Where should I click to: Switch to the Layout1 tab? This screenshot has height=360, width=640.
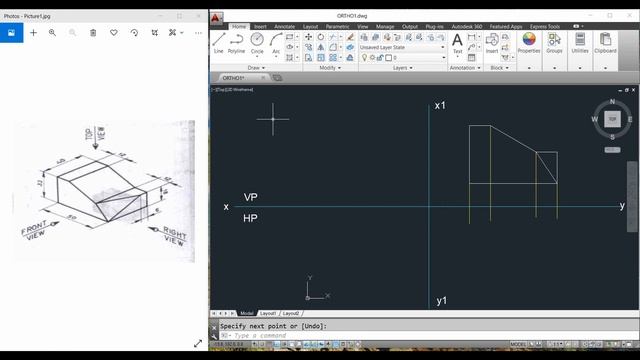tap(268, 313)
